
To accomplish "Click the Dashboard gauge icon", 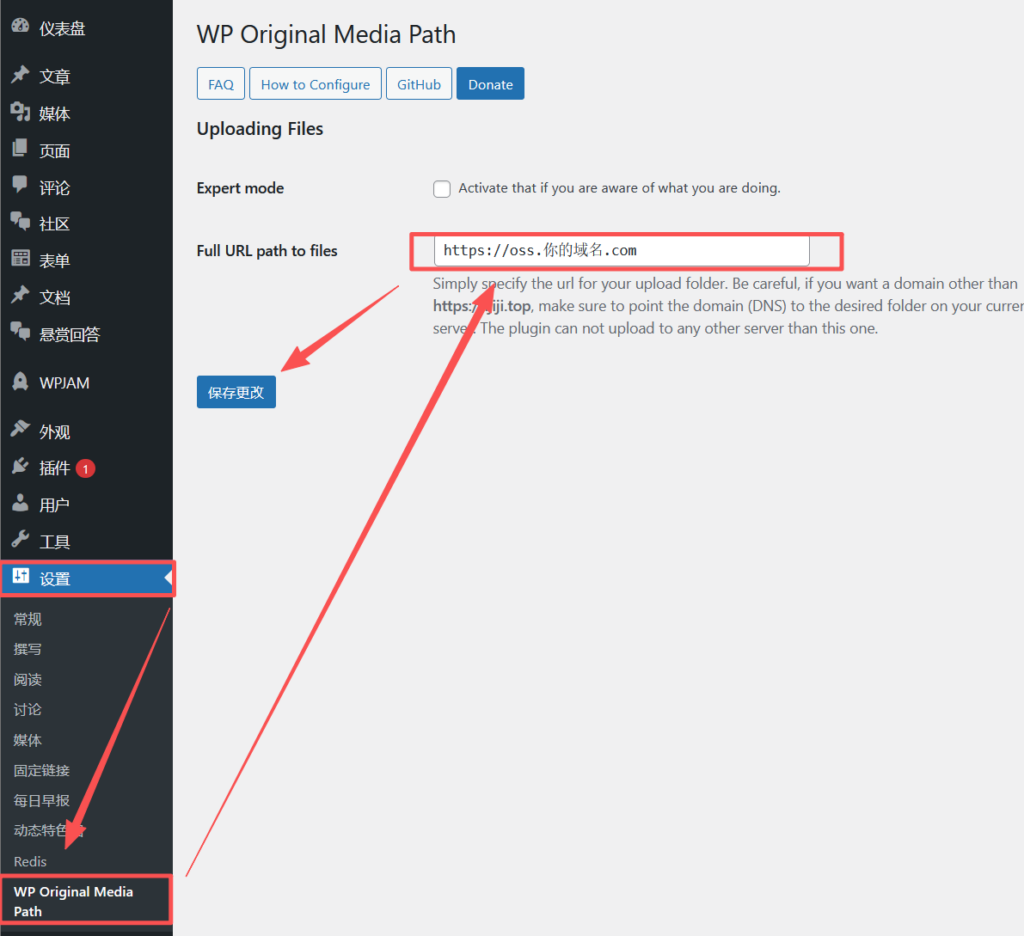I will [20, 28].
